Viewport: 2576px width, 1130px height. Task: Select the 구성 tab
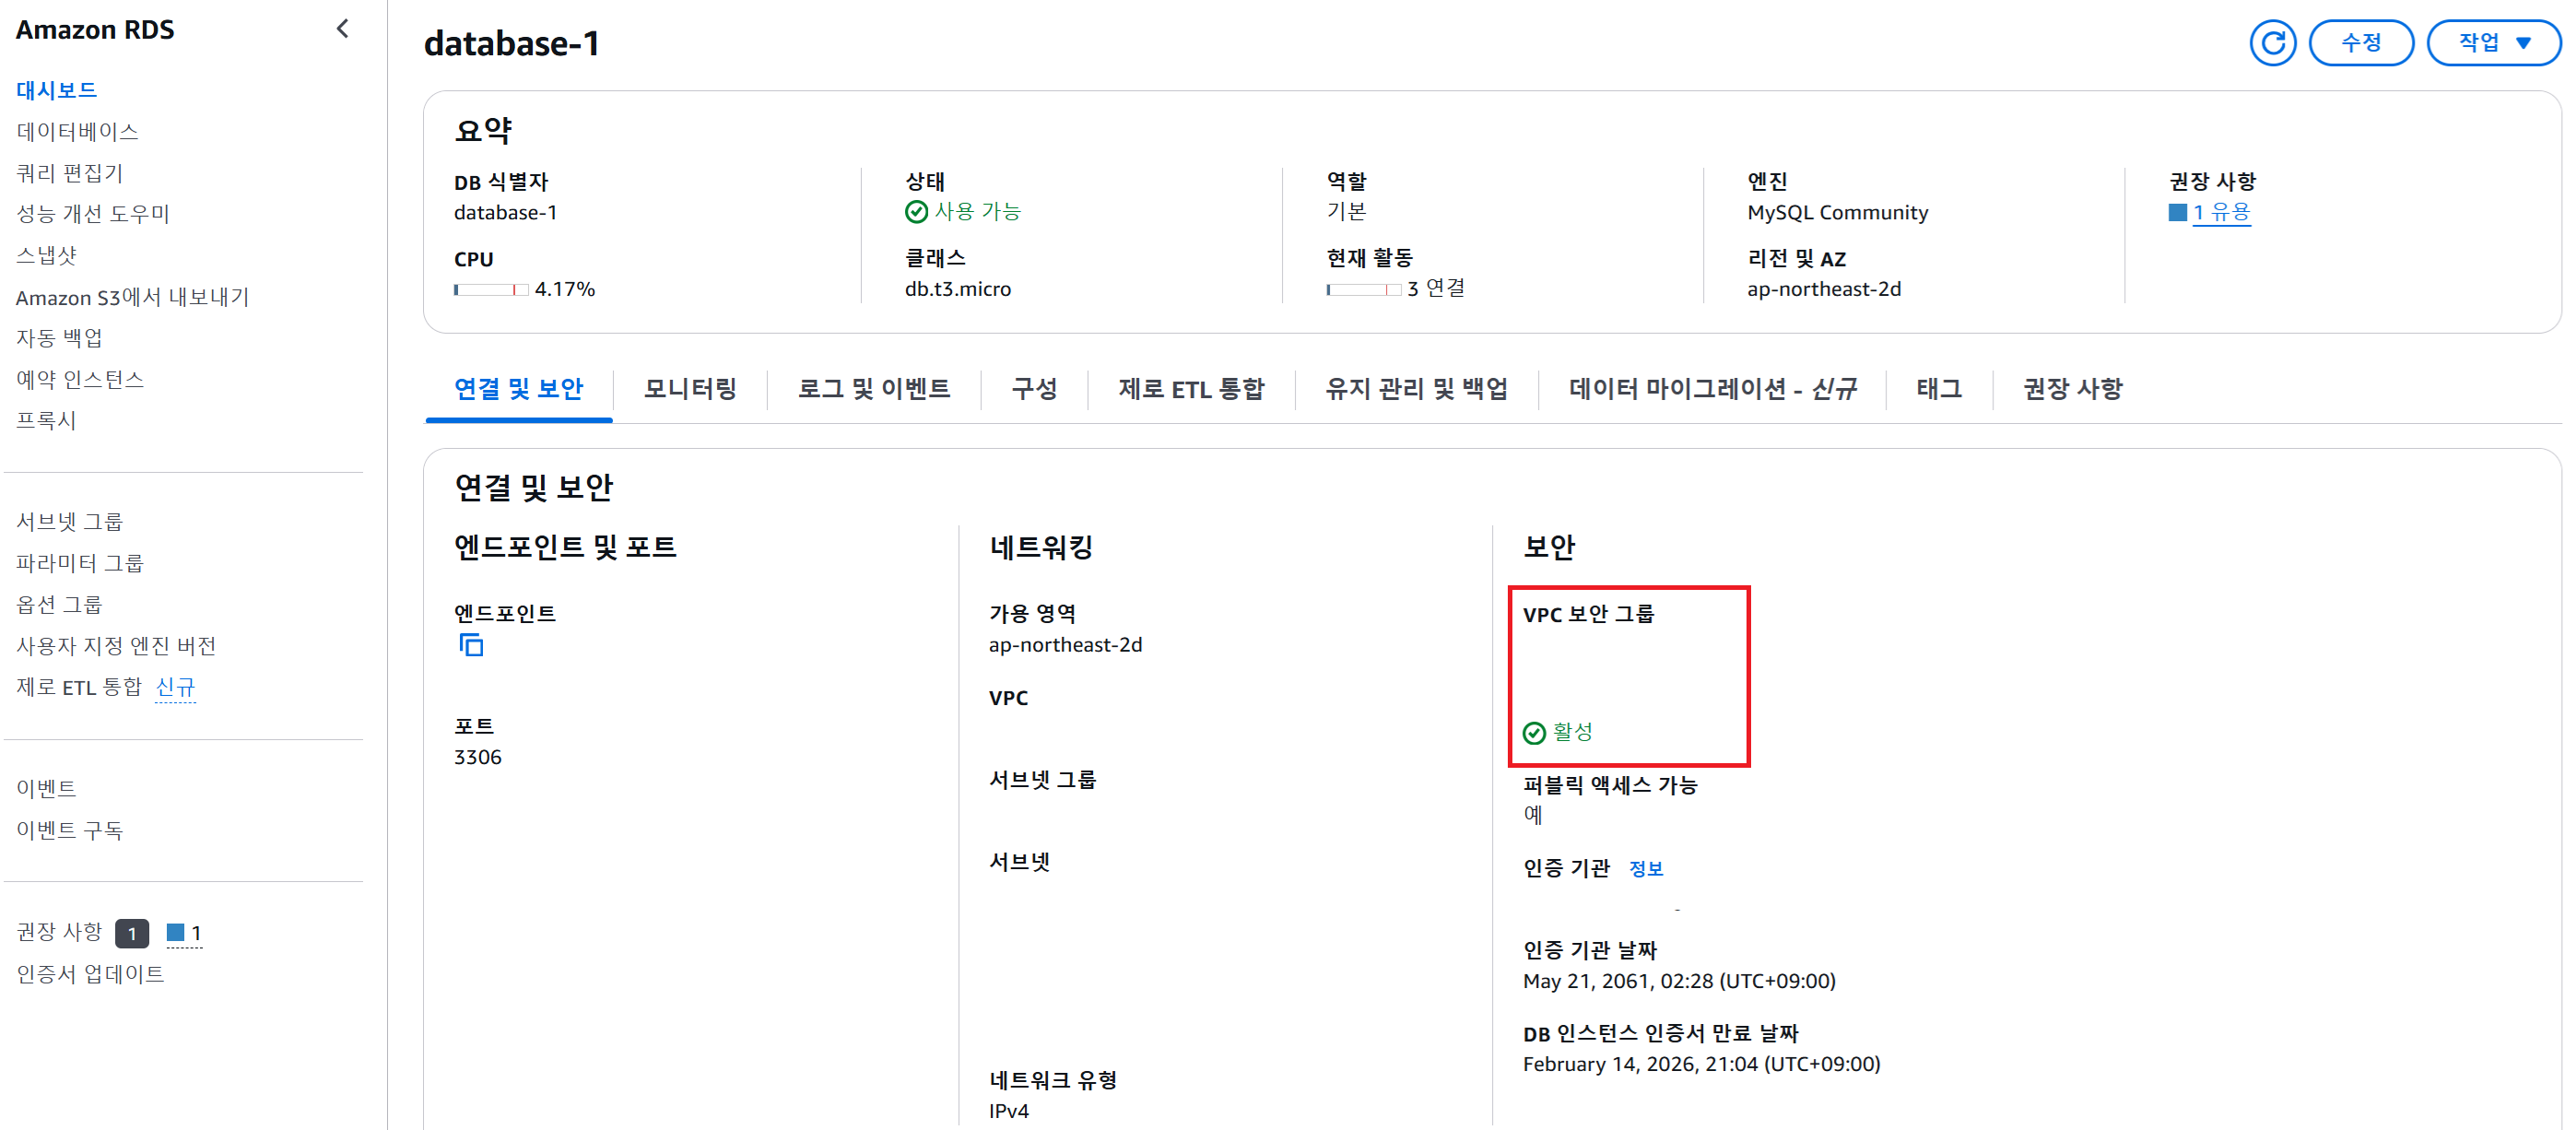[1034, 389]
